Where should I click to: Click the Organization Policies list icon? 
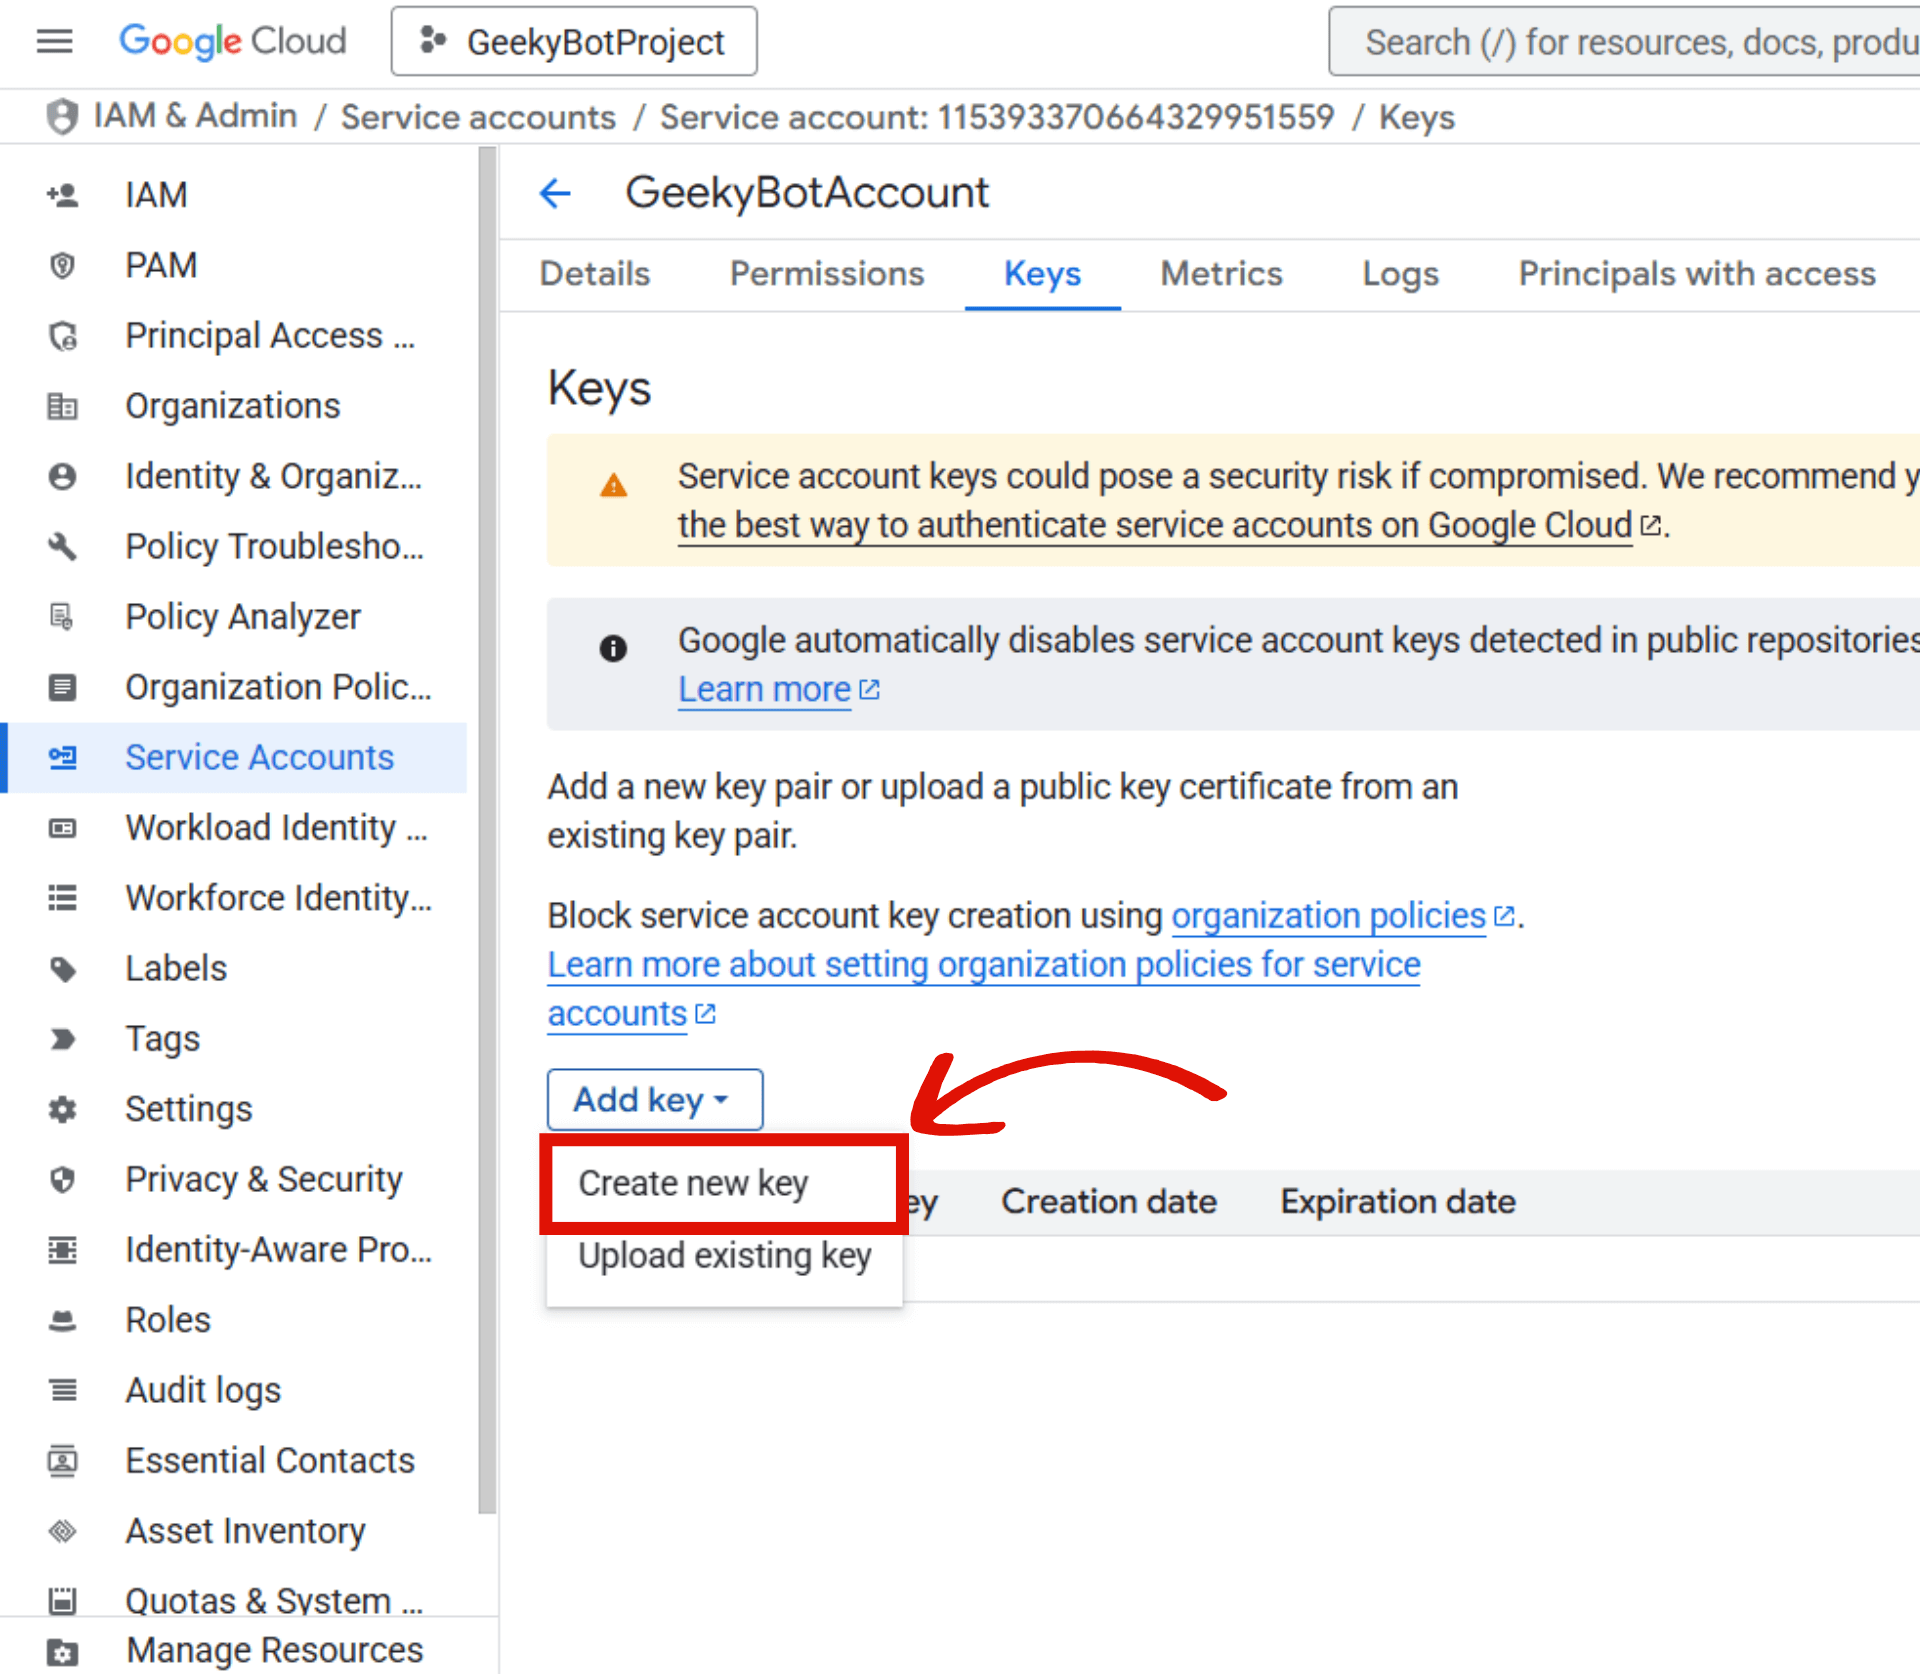point(62,687)
